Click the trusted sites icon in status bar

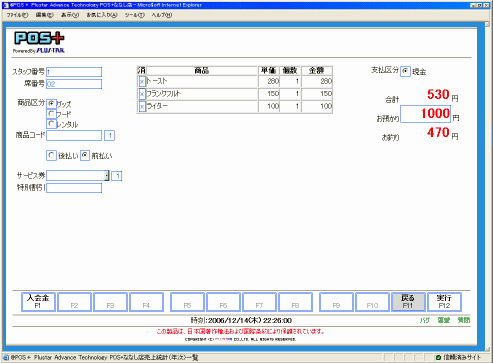(438, 357)
